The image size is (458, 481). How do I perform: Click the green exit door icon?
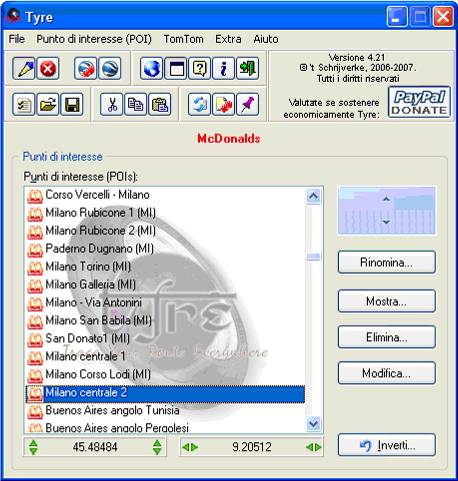coord(247,69)
